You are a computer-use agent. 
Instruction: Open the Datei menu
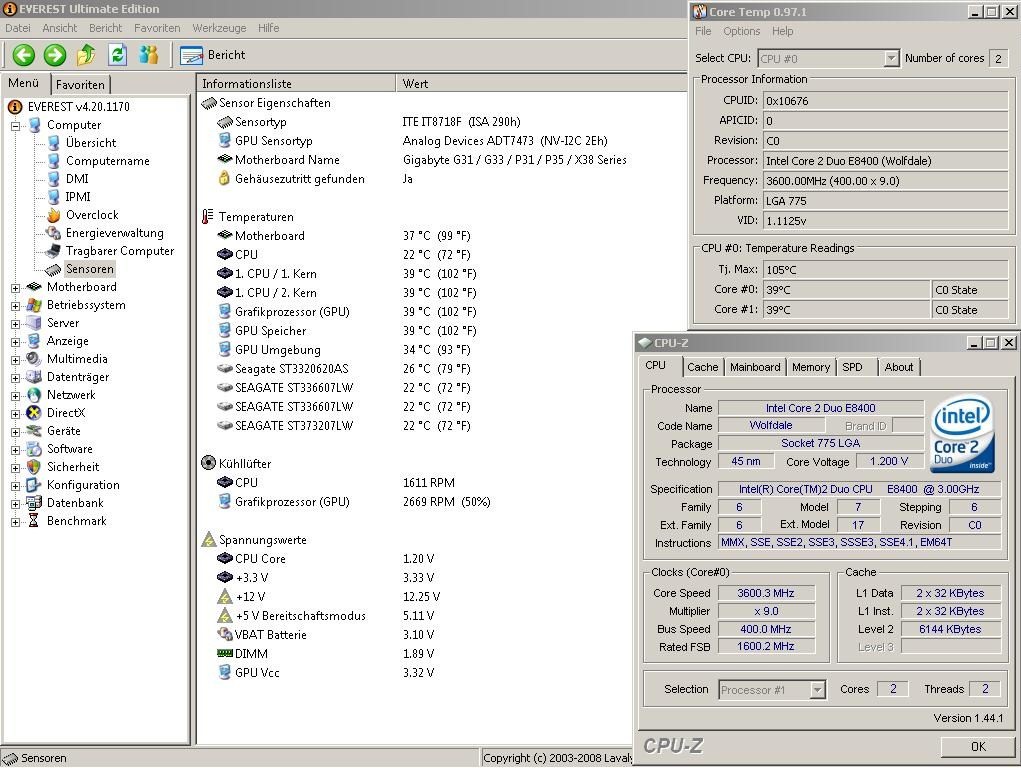tap(18, 28)
